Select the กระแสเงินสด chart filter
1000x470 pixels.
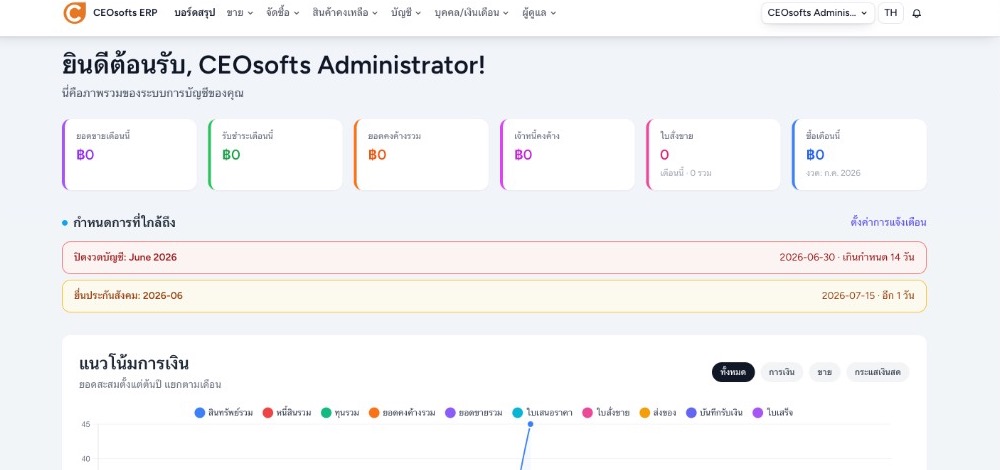click(x=878, y=372)
